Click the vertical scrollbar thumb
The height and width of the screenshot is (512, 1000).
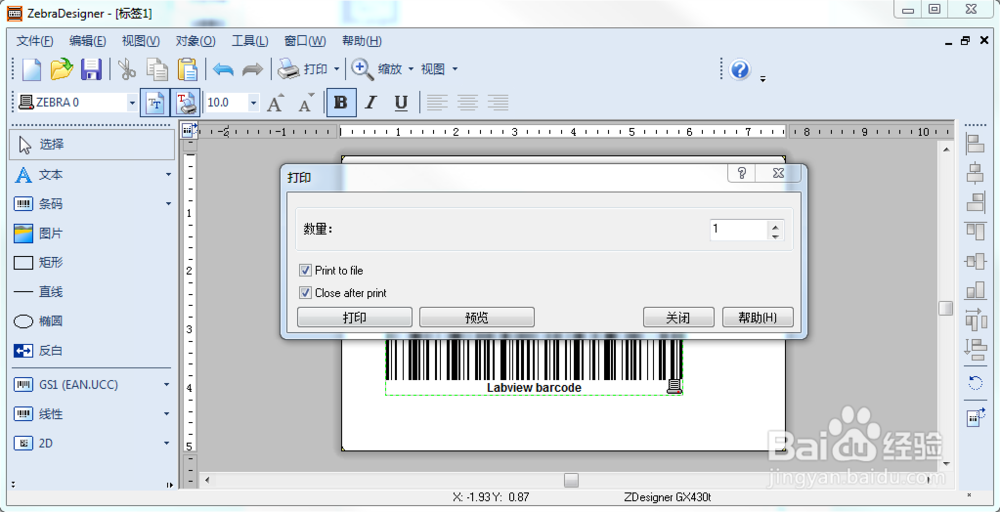tap(946, 309)
